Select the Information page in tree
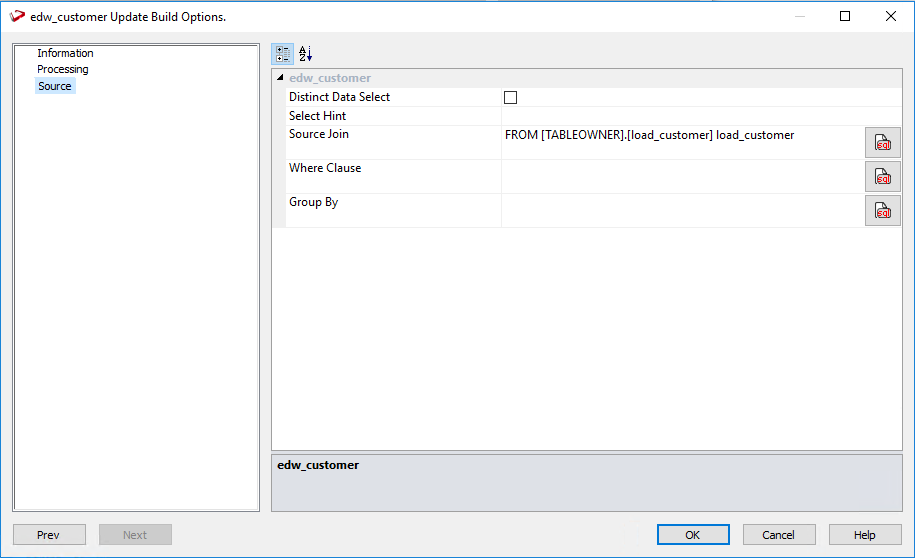This screenshot has height=558, width=915. click(x=65, y=53)
